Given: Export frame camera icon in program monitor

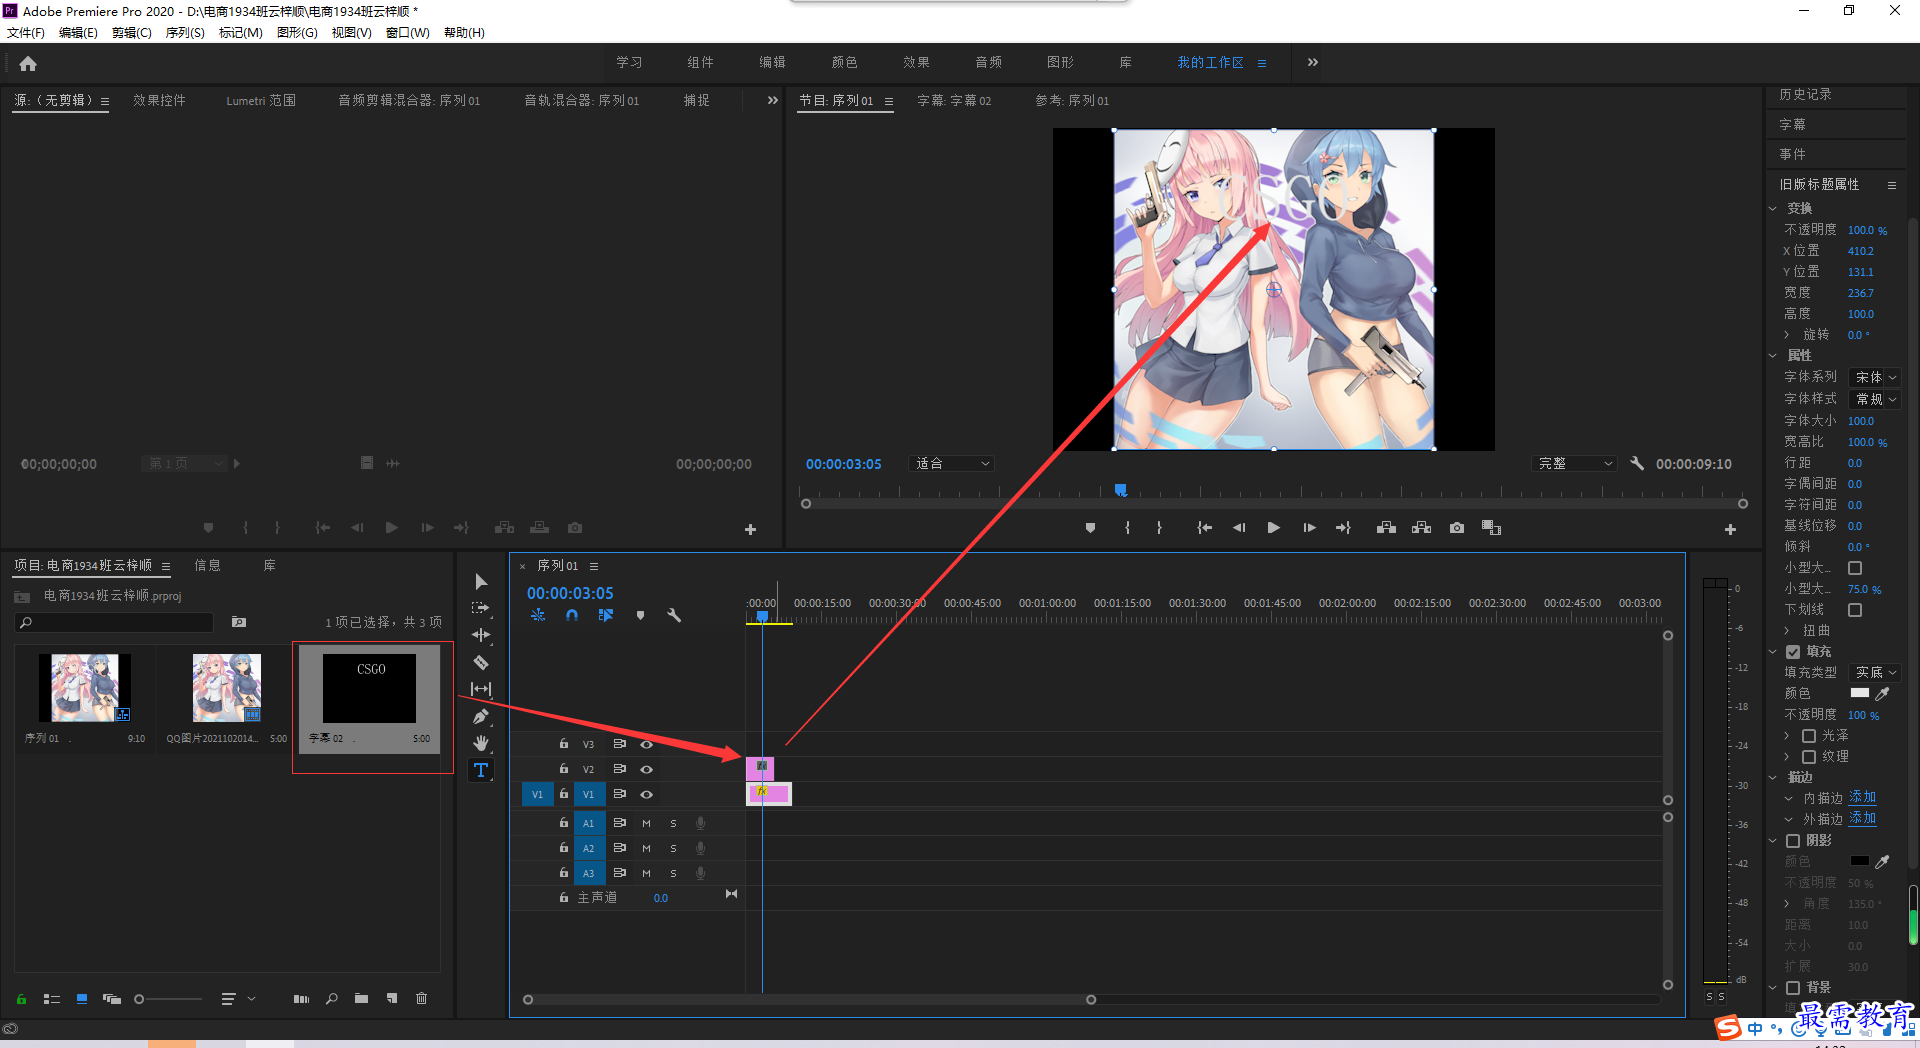Looking at the screenshot, I should [x=1457, y=528].
